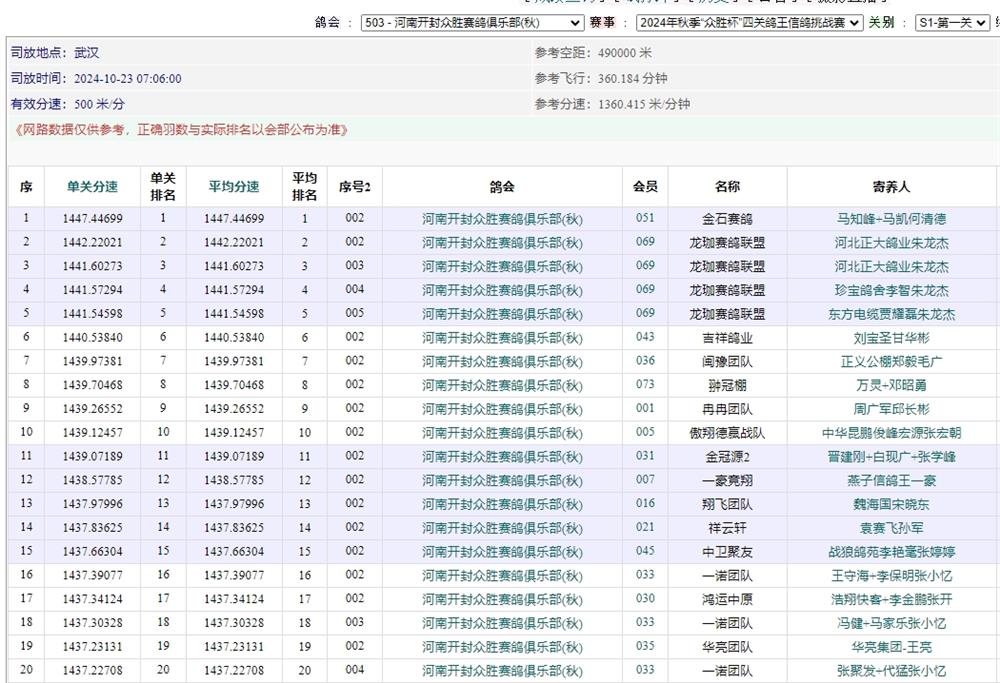Image resolution: width=1000 pixels, height=683 pixels.
Task: Open the club link in the 闽豫团队 row
Action: [x=502, y=362]
